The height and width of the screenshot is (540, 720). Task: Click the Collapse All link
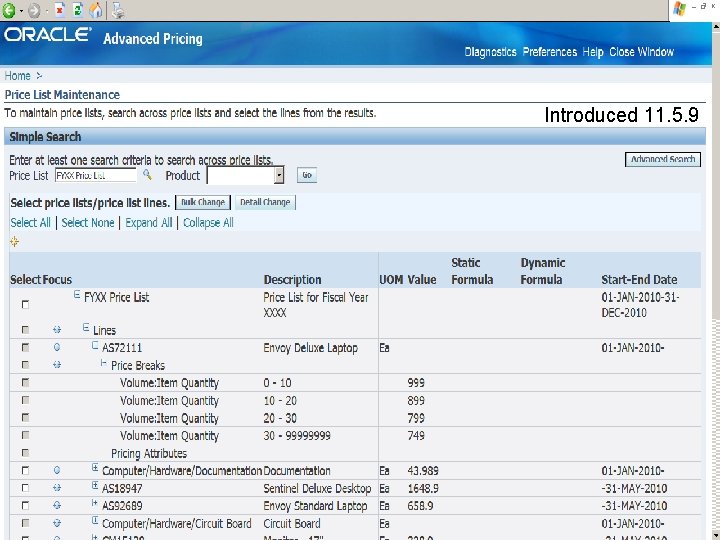208,223
